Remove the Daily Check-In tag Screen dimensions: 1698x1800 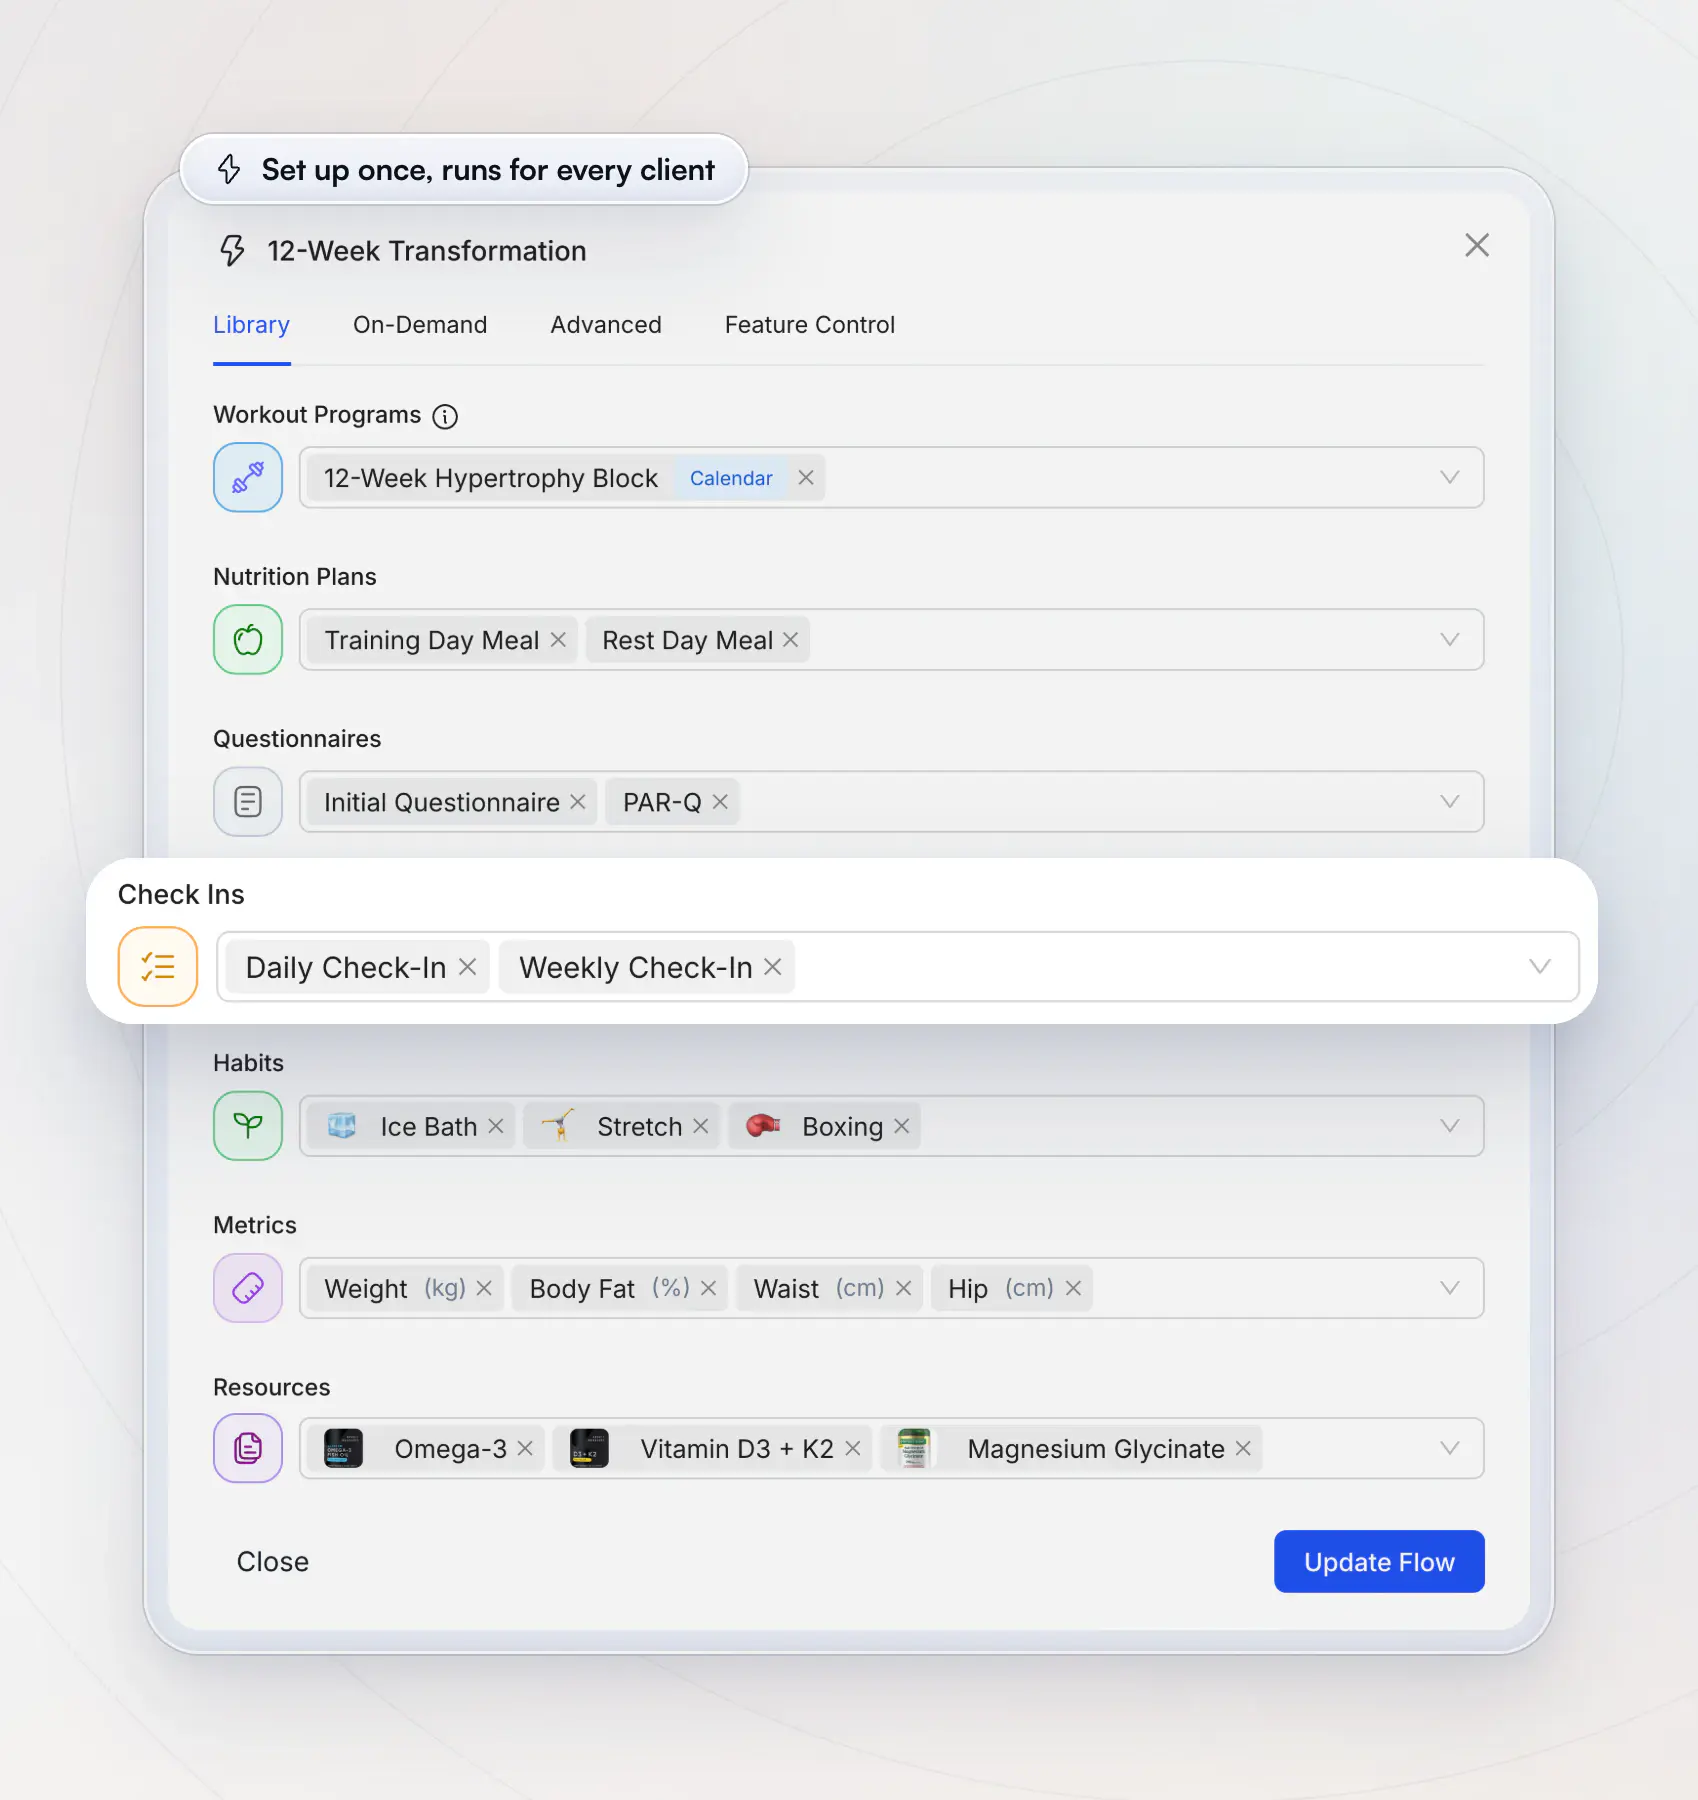click(x=467, y=967)
